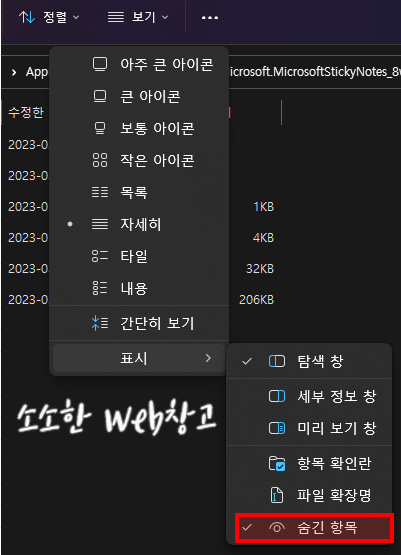Click the 항목 확인란 folder check icon

[277, 463]
